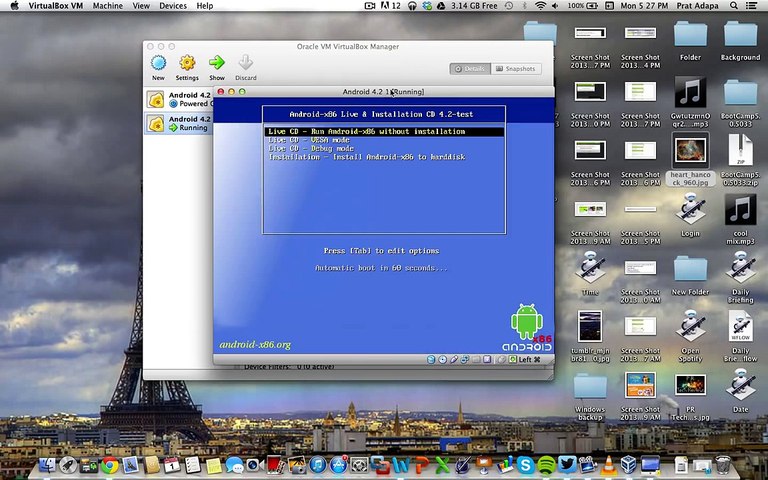Click the optical disk status icon

442,360
